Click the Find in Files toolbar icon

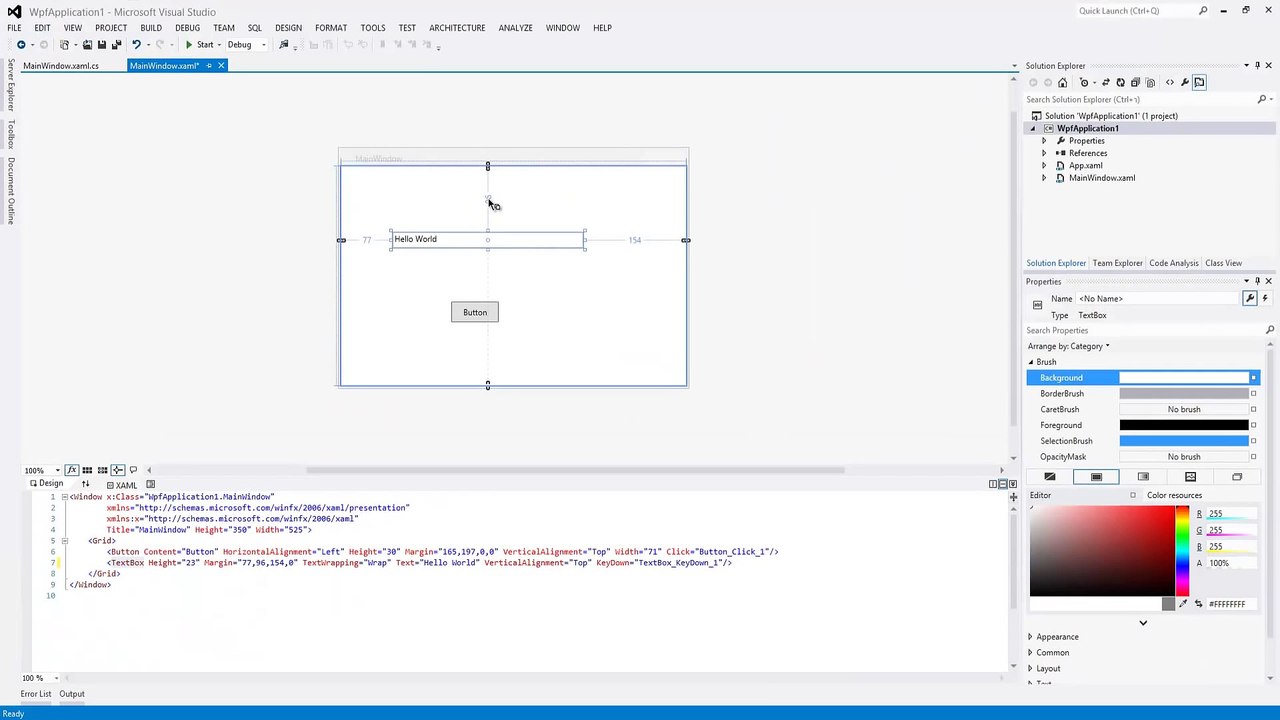click(284, 45)
